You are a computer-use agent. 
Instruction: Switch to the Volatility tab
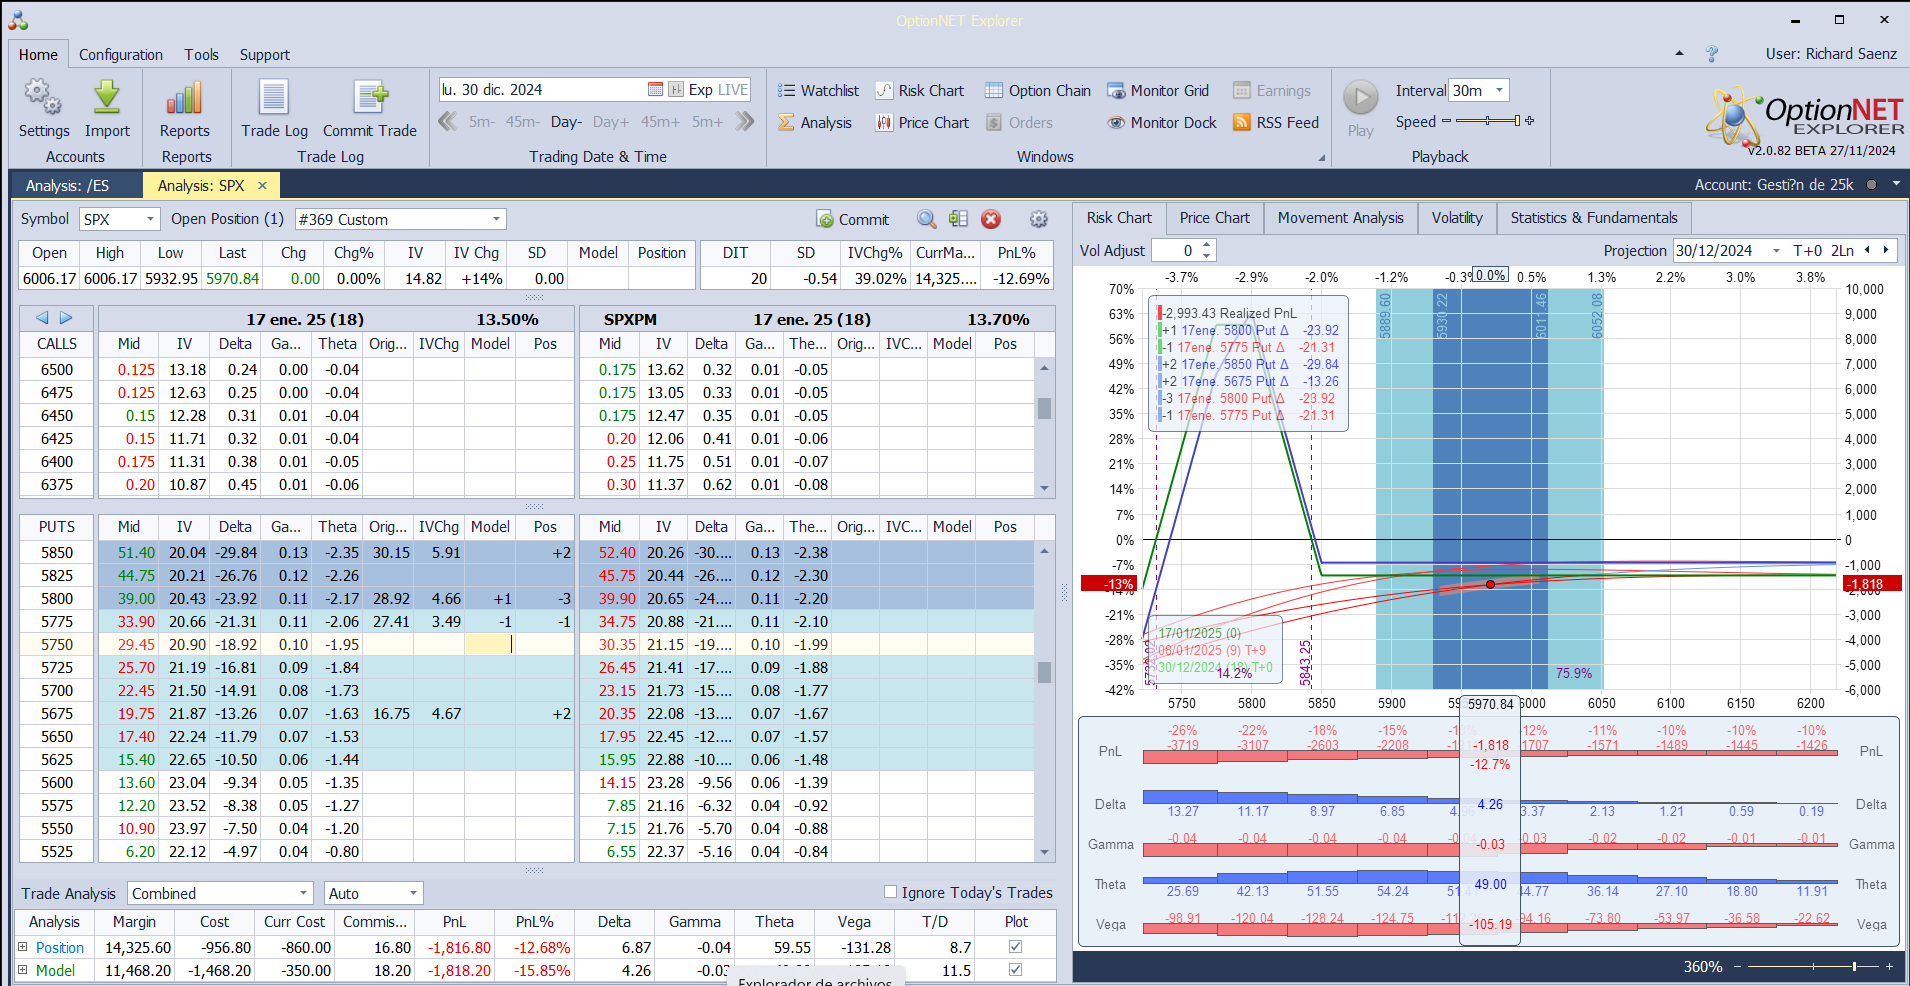click(x=1456, y=218)
